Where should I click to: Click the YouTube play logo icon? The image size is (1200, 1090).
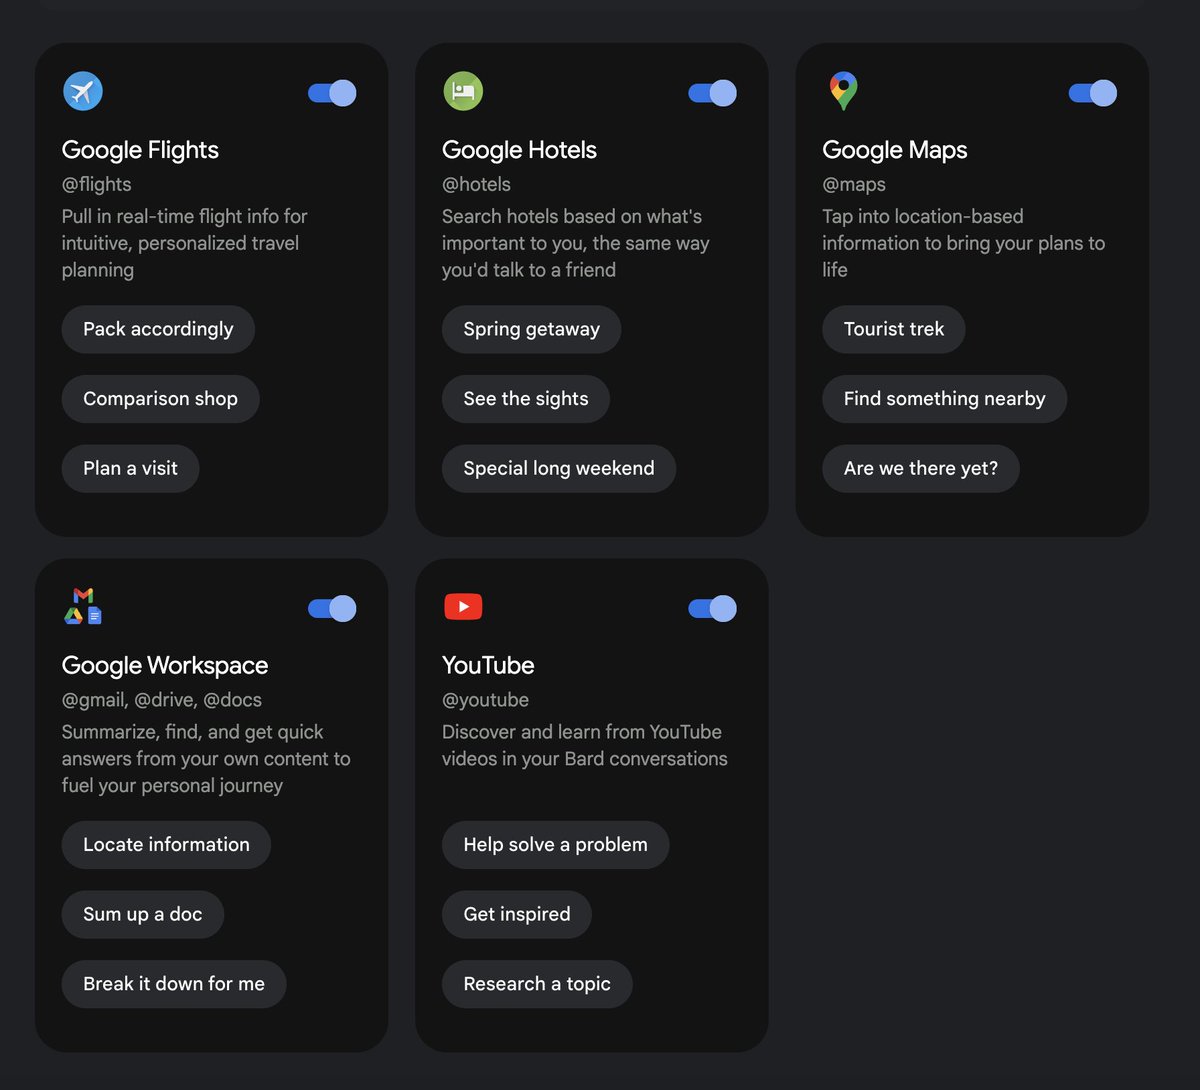[x=463, y=606]
